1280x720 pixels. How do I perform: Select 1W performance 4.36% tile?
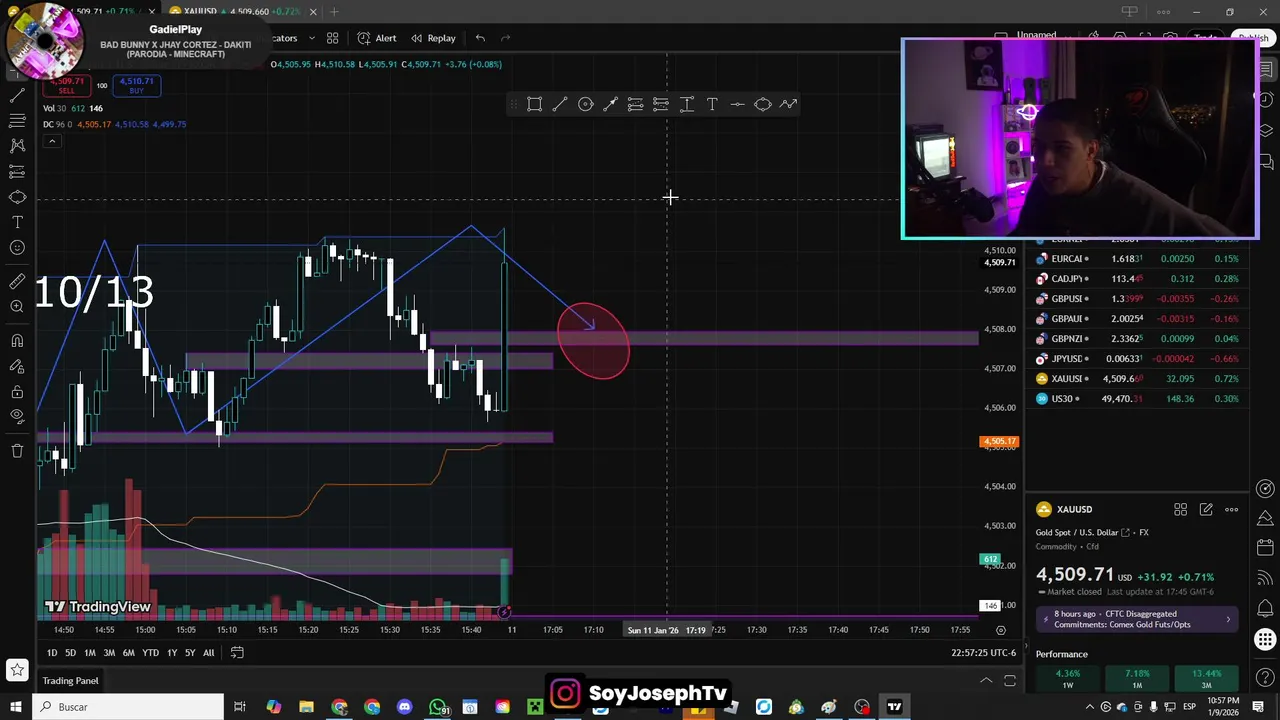click(1068, 678)
